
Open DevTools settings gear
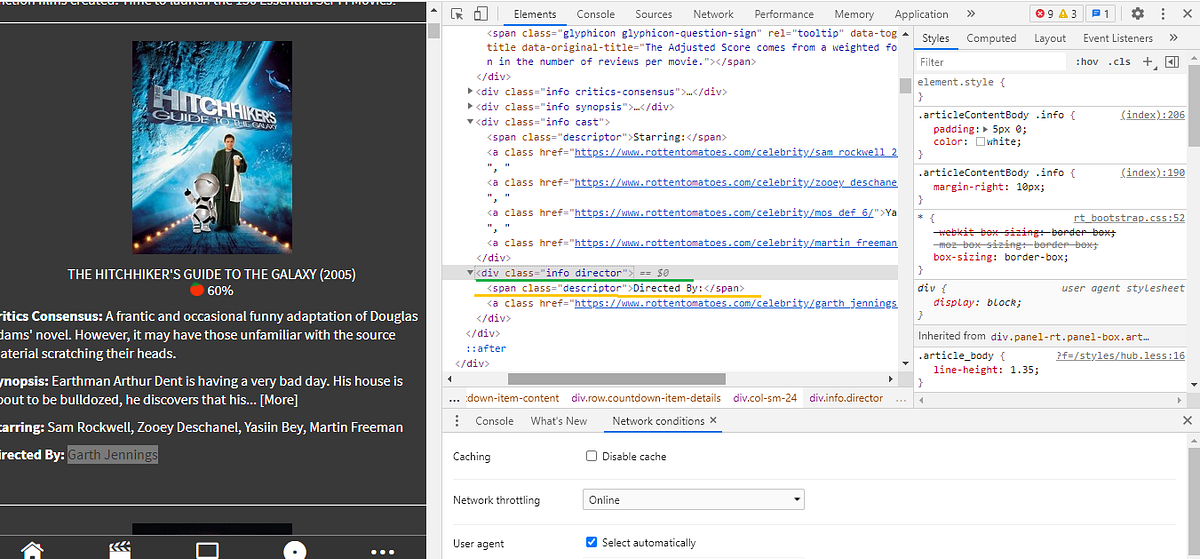[1137, 14]
